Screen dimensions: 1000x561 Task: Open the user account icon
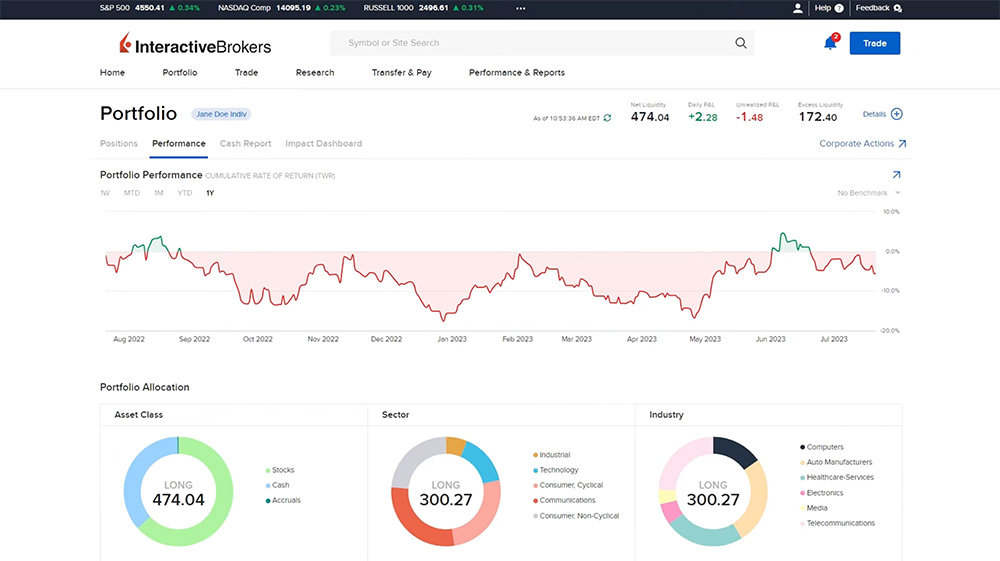click(798, 8)
